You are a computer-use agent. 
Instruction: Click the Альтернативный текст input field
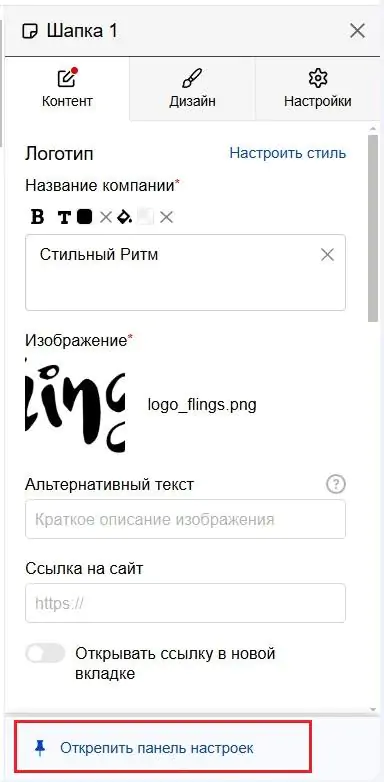(186, 519)
